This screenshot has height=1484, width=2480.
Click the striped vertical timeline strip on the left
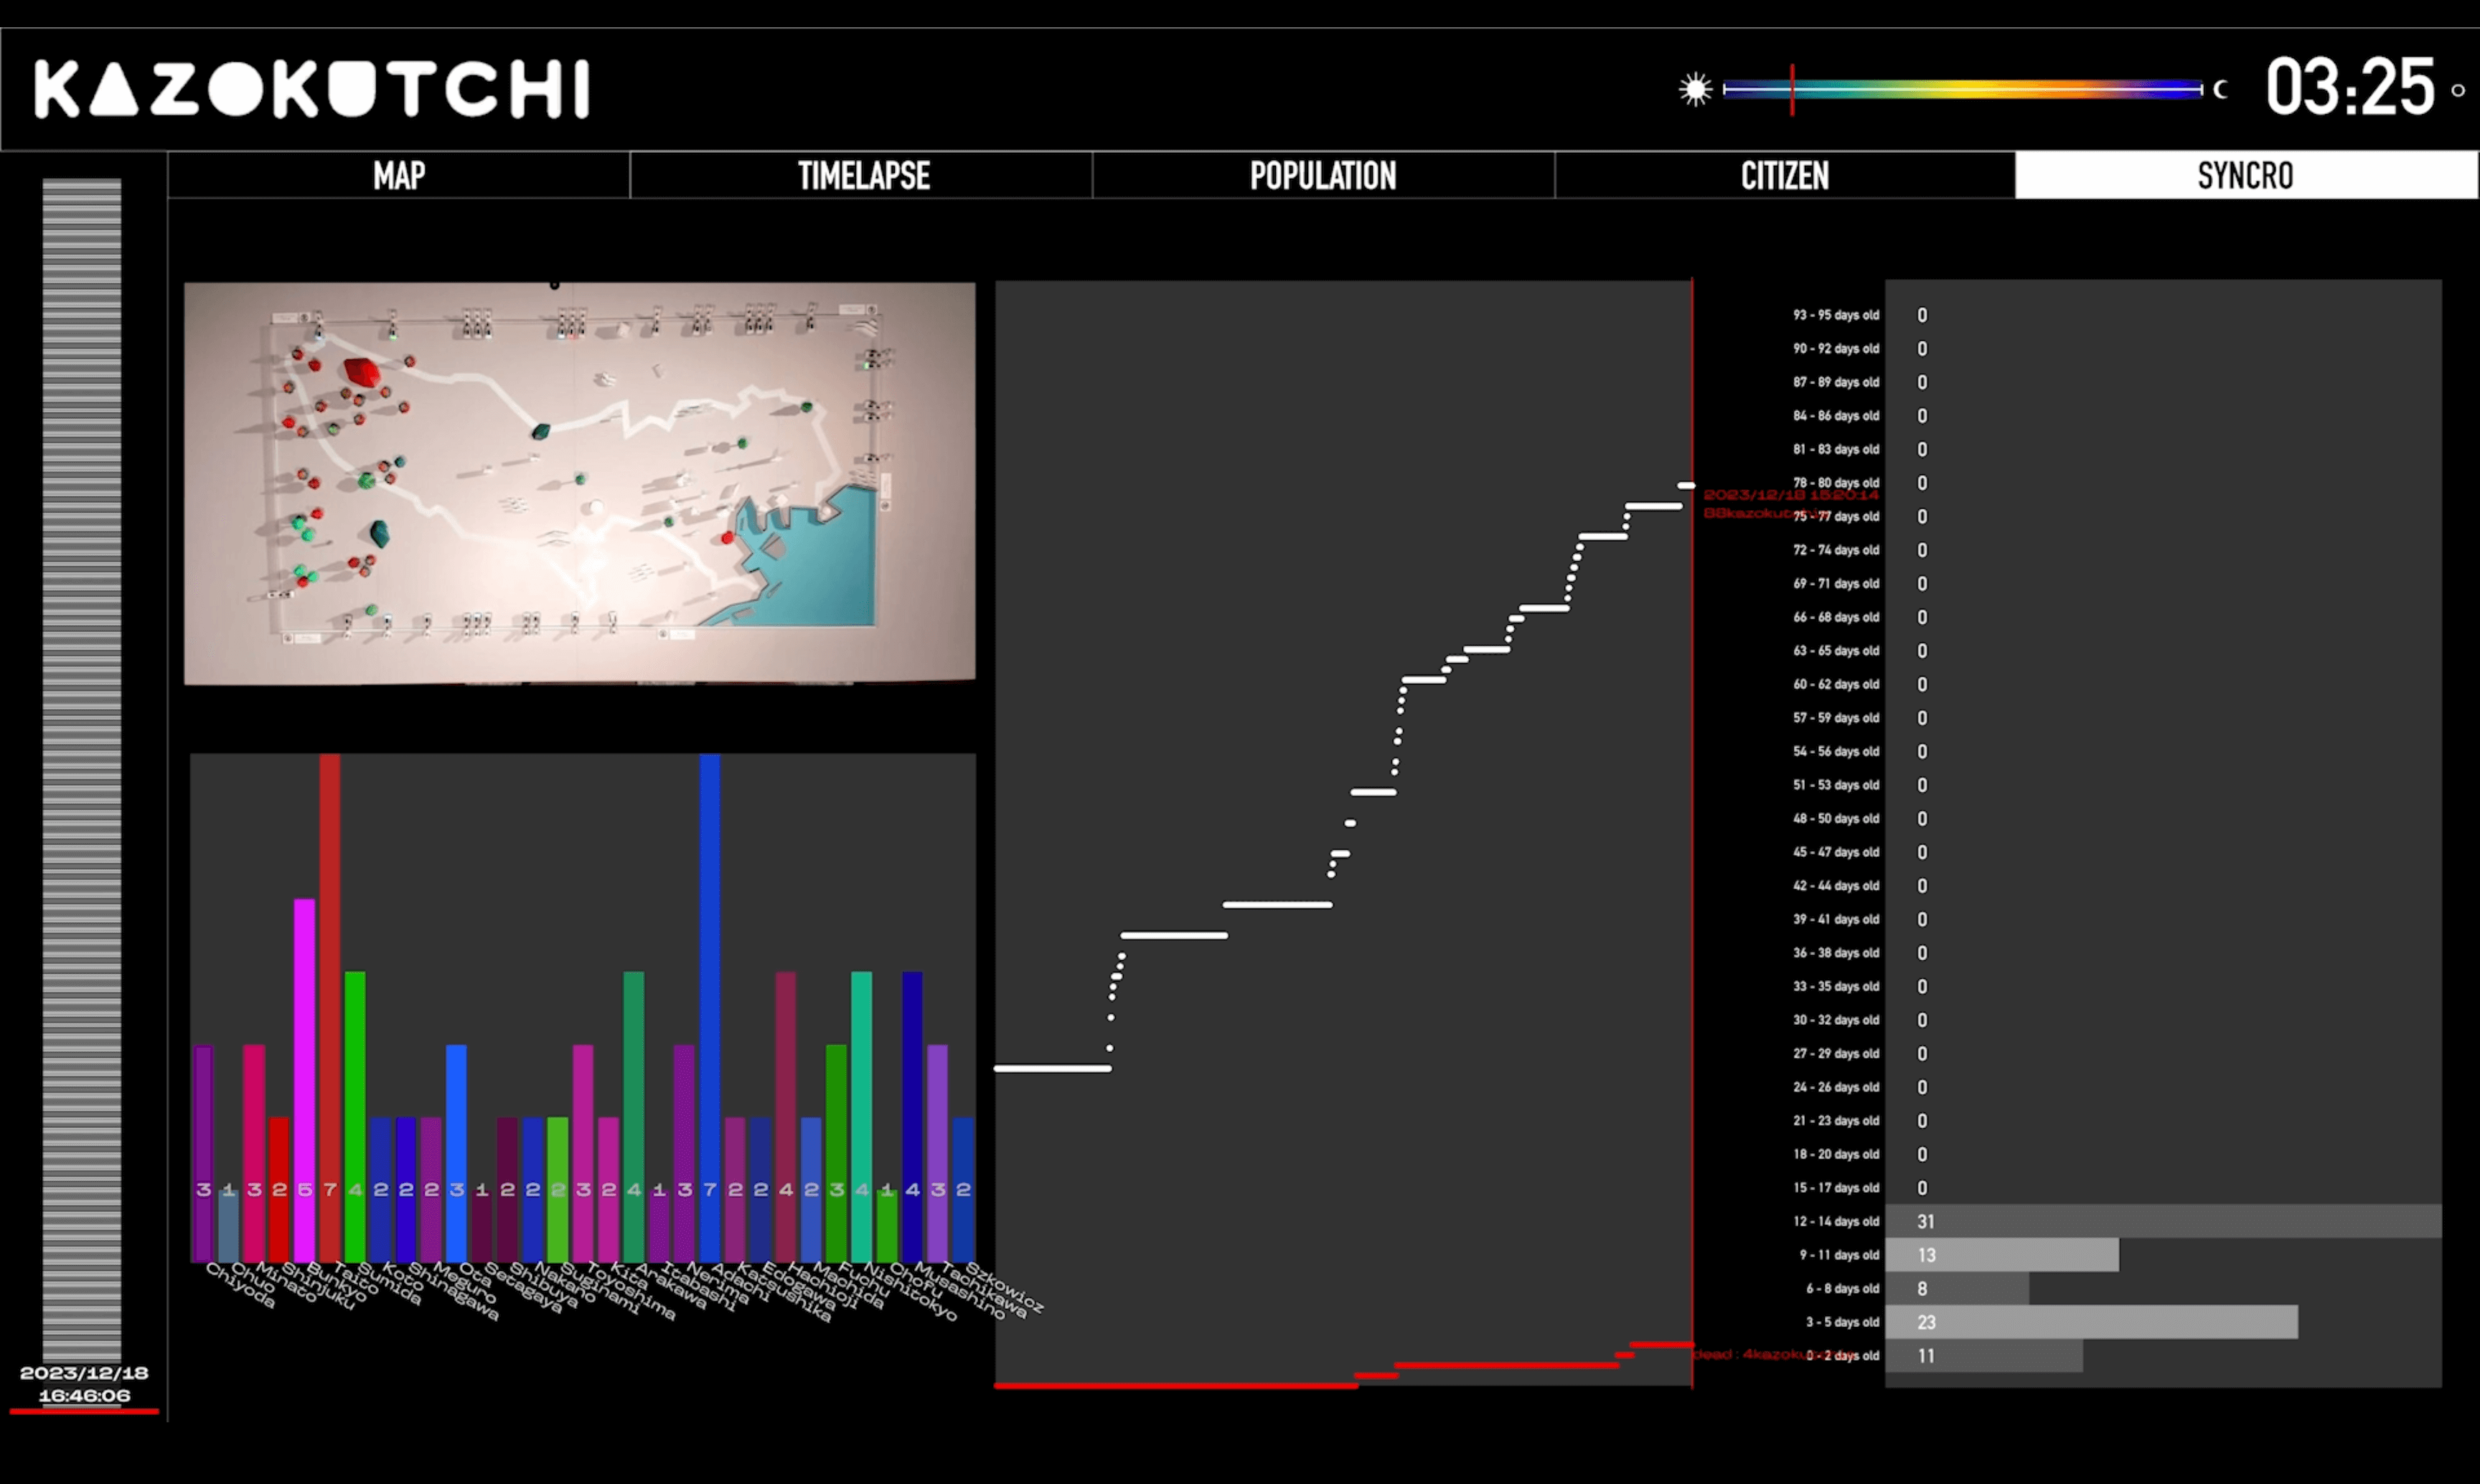[82, 770]
